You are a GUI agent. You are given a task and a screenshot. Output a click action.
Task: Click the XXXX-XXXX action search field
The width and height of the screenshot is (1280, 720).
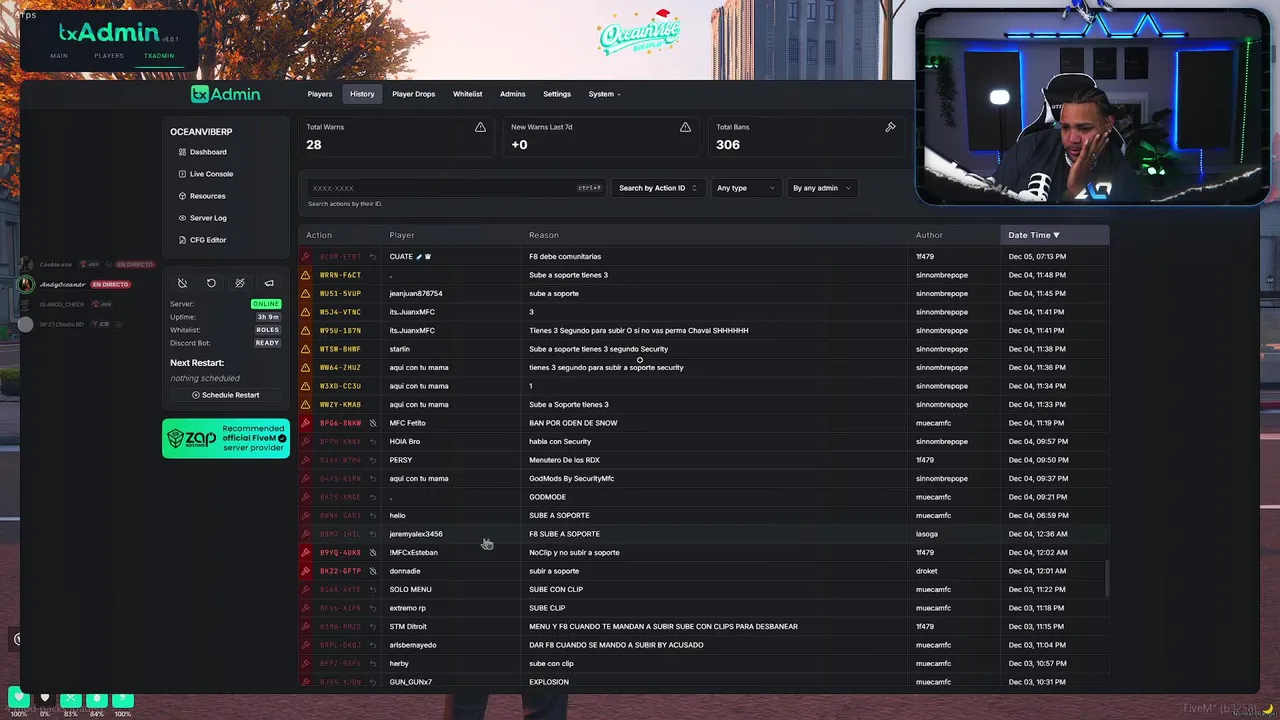tap(456, 188)
